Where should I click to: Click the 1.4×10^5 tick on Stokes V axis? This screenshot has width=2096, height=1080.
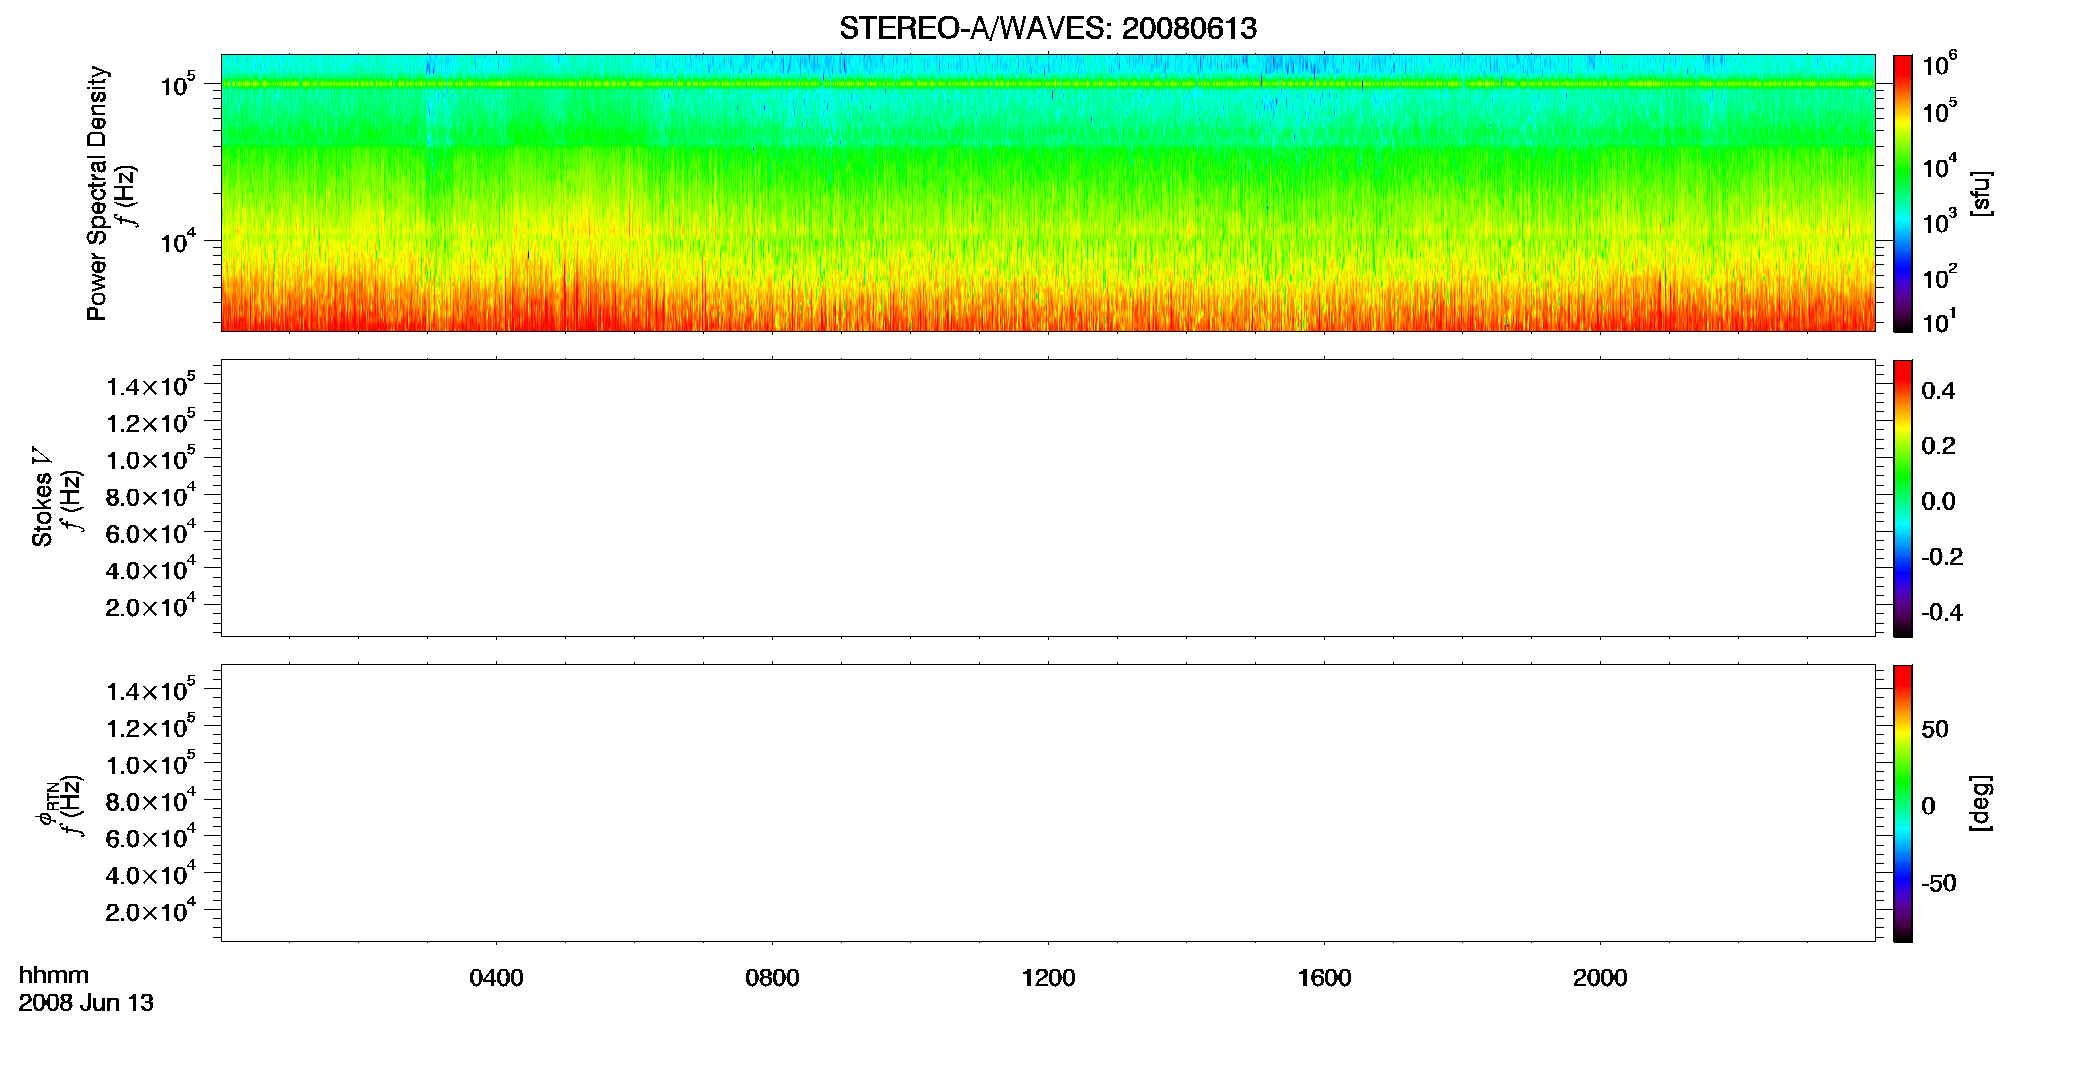pyautogui.click(x=150, y=385)
